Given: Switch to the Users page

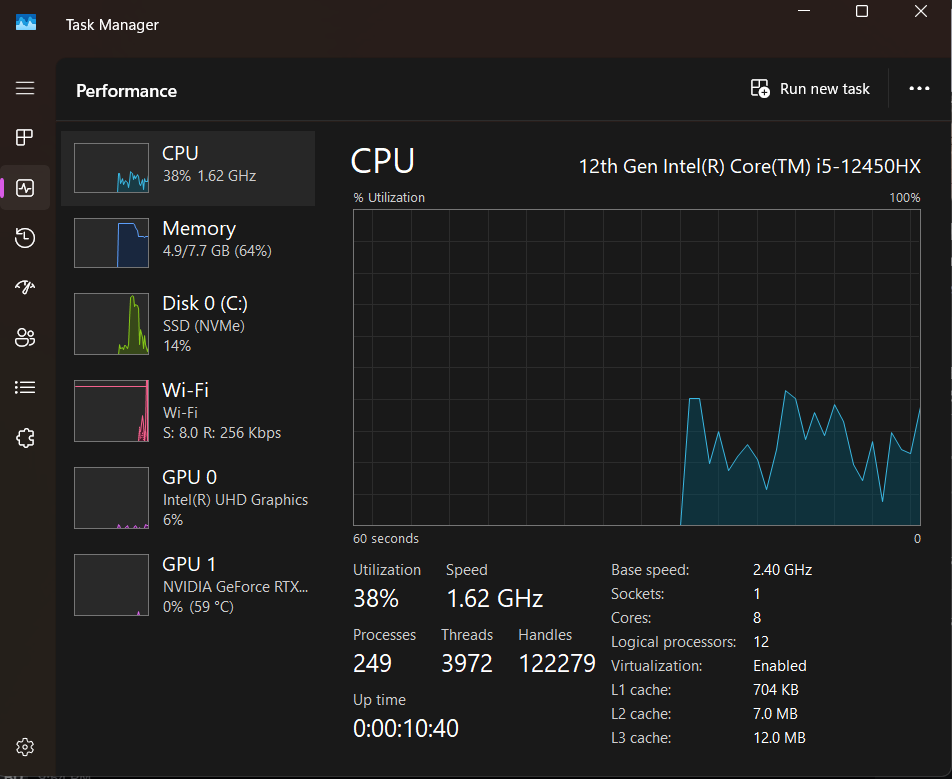Looking at the screenshot, I should click(25, 337).
